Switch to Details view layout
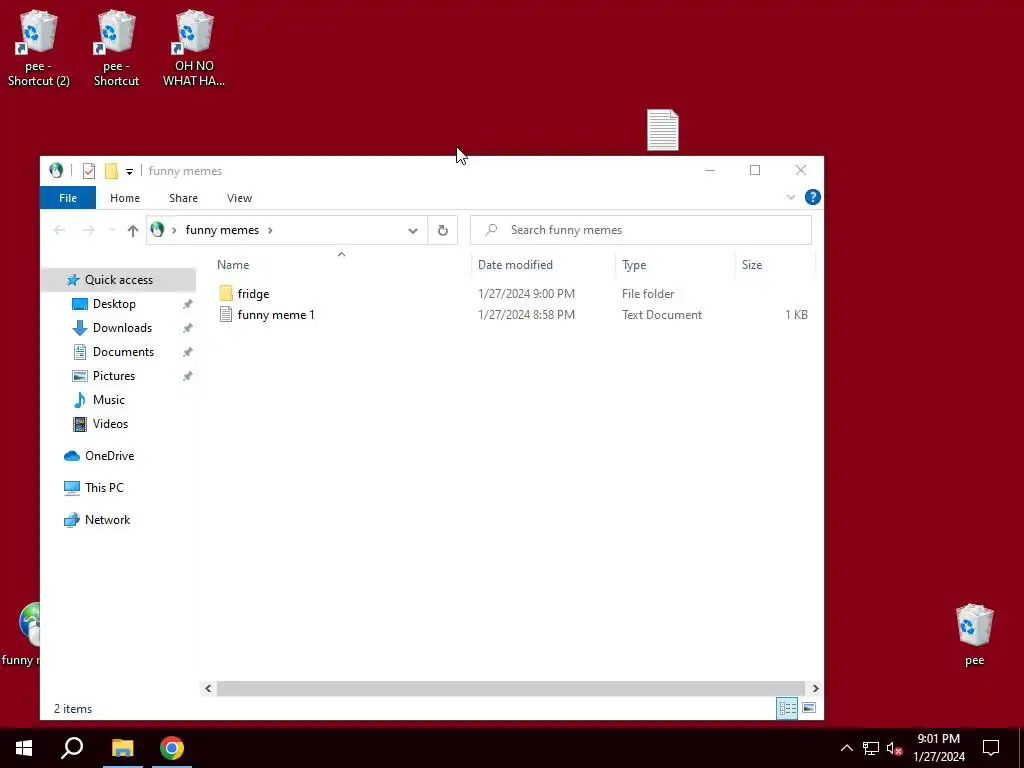 [x=787, y=708]
